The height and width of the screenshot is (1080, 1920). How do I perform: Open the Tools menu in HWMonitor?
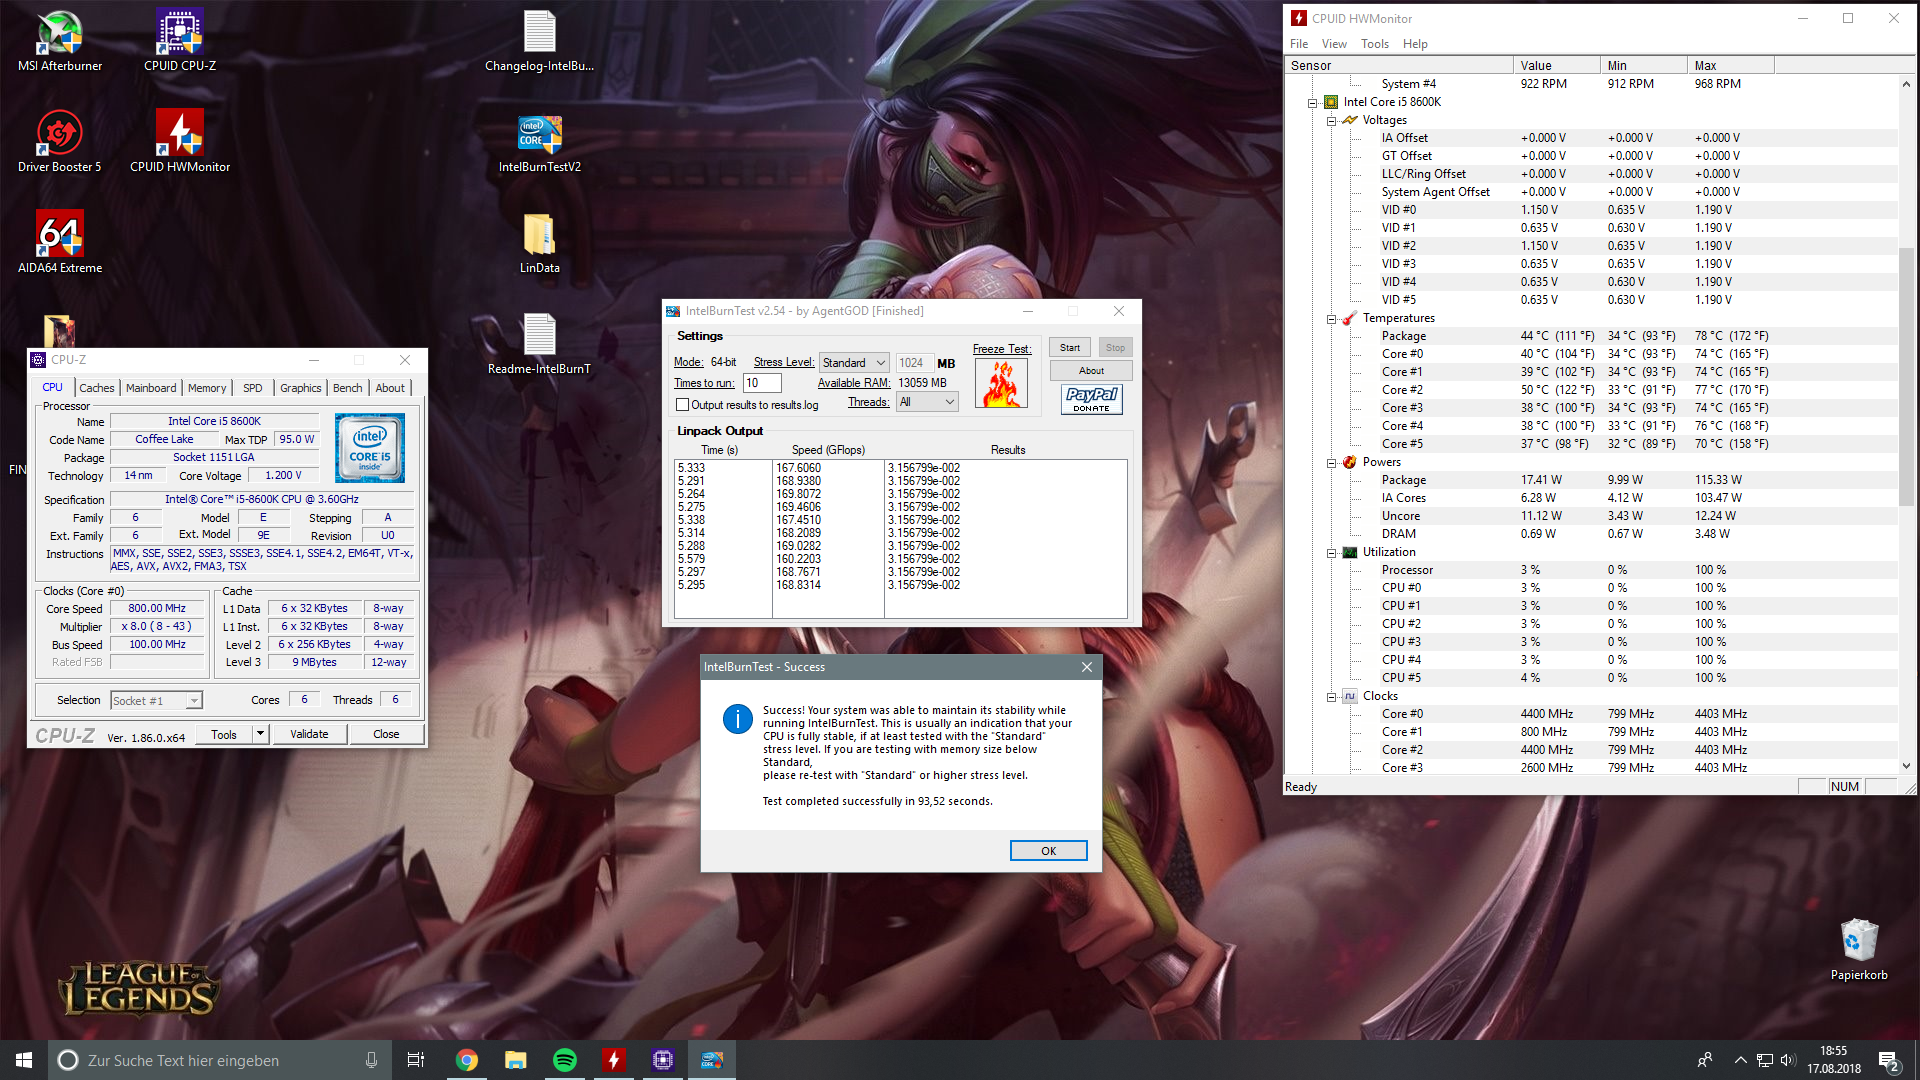pos(1374,44)
